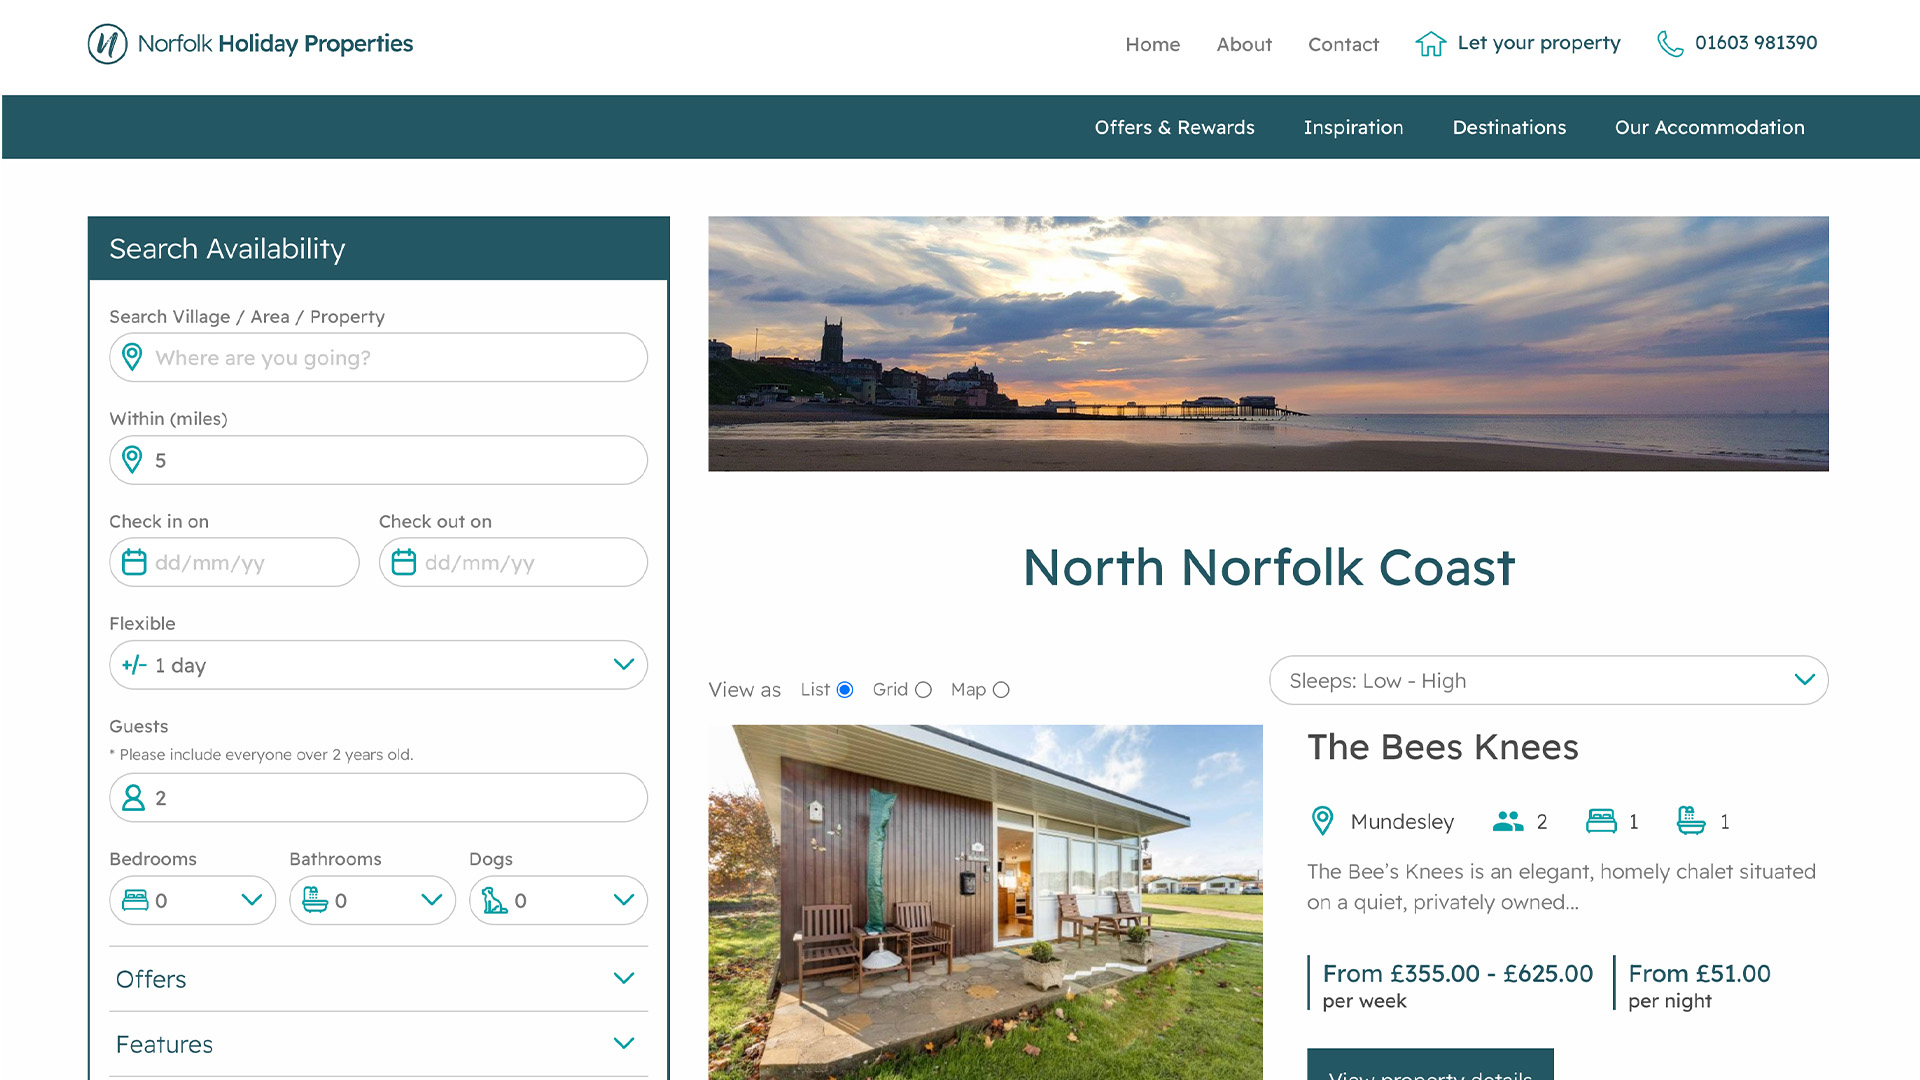
Task: Click the Where are you going input field
Action: (378, 357)
